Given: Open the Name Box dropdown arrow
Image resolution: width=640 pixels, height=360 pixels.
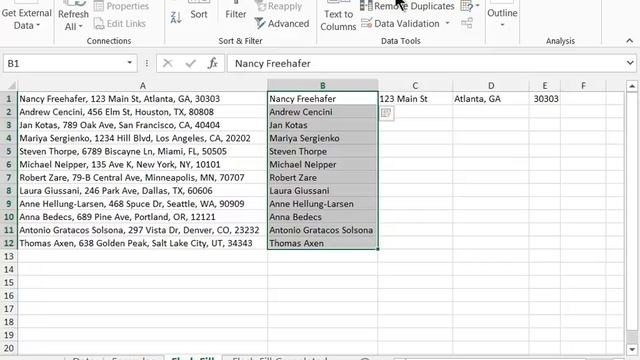Looking at the screenshot, I should click(129, 63).
